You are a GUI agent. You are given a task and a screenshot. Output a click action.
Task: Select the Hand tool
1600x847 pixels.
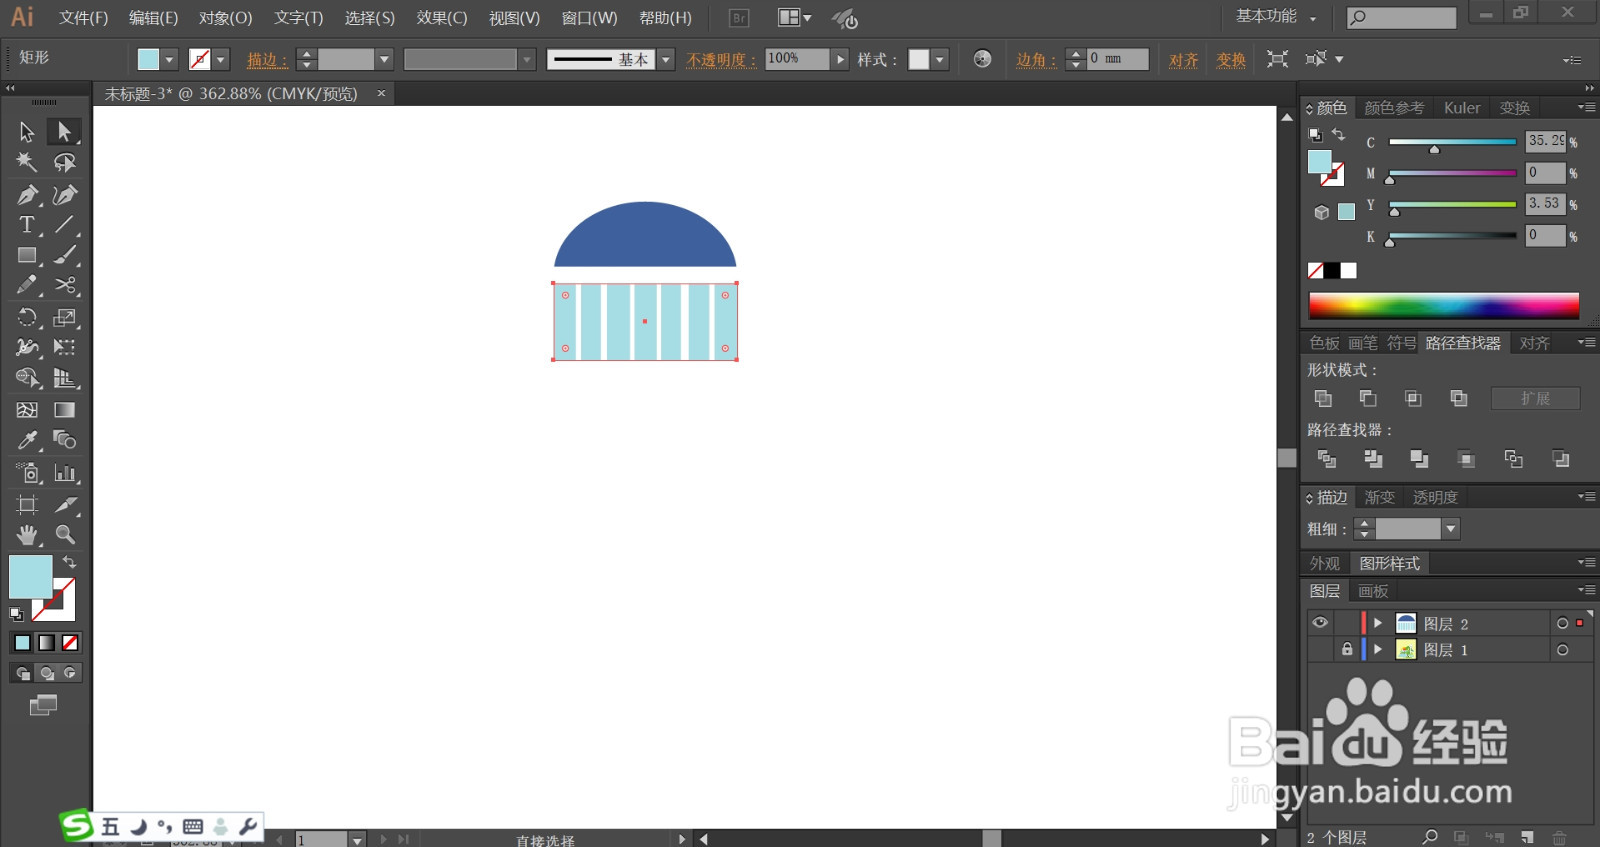(27, 535)
